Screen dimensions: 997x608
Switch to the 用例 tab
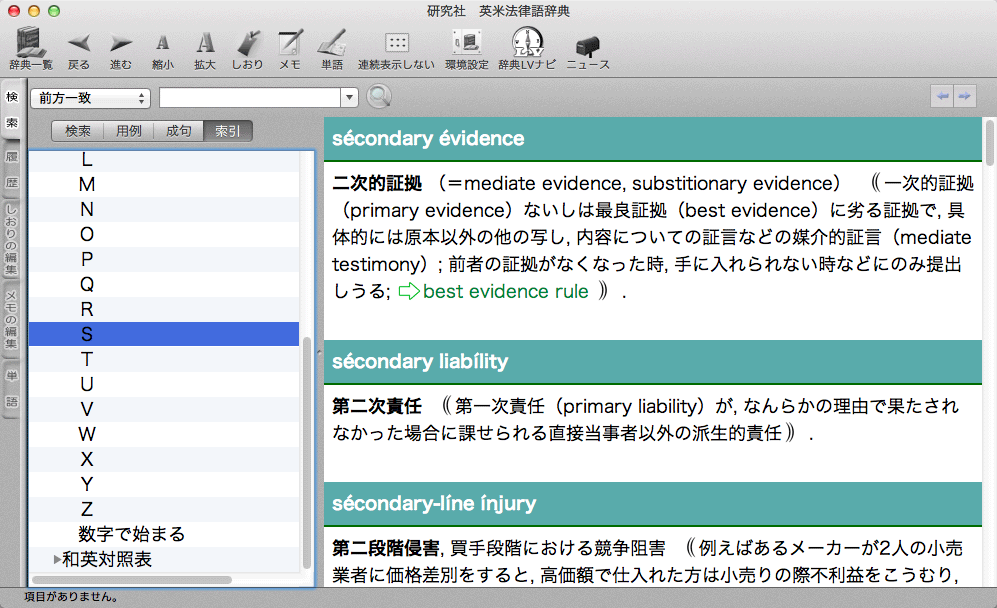click(128, 131)
